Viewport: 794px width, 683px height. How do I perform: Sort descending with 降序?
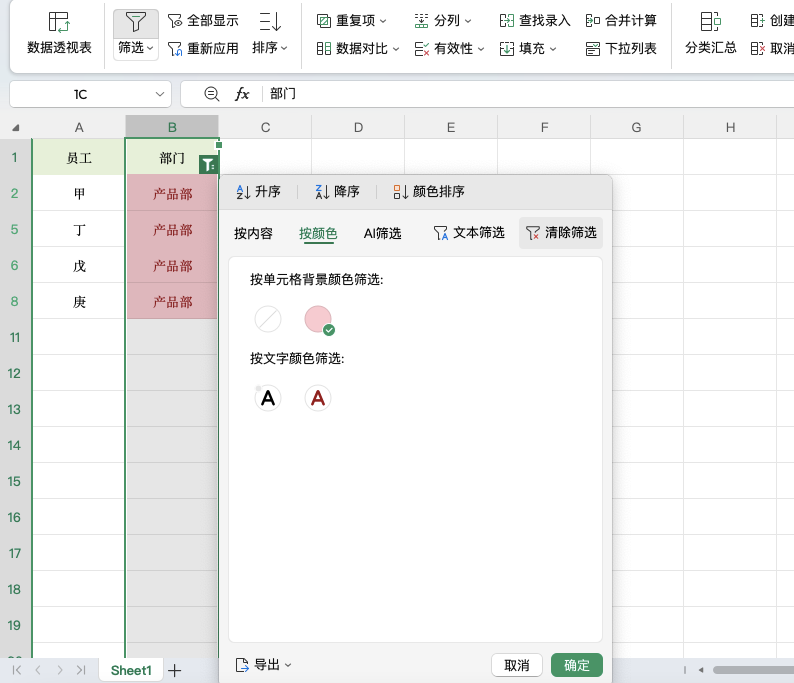[x=337, y=191]
